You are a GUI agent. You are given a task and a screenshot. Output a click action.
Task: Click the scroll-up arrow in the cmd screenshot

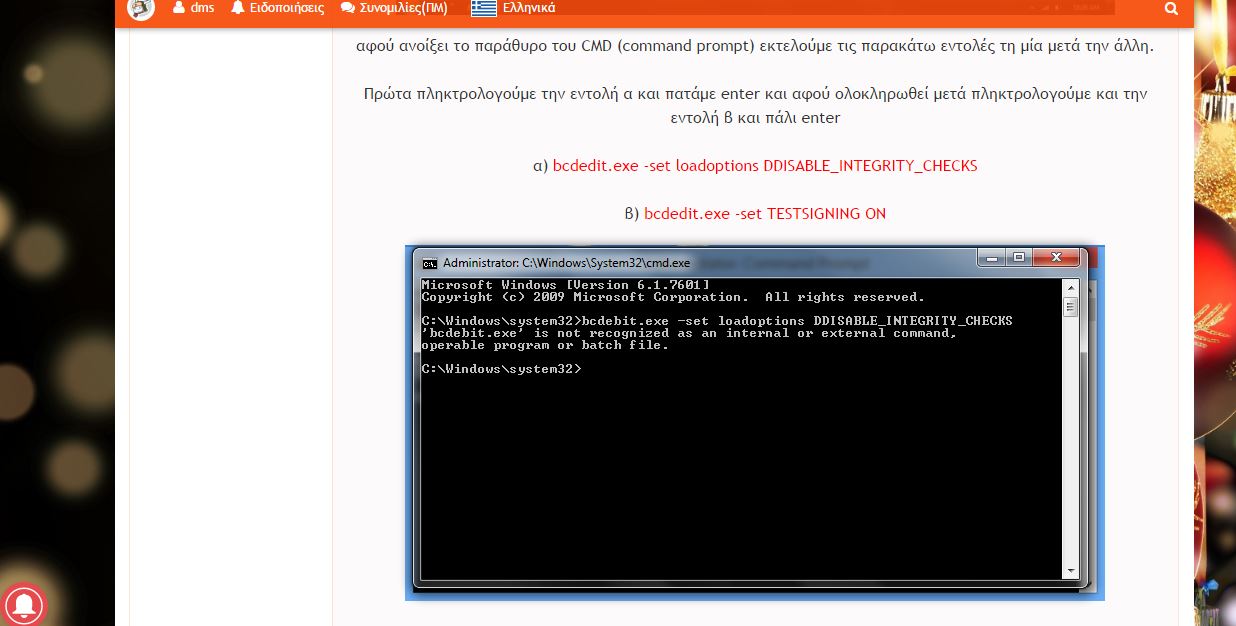coord(1071,286)
